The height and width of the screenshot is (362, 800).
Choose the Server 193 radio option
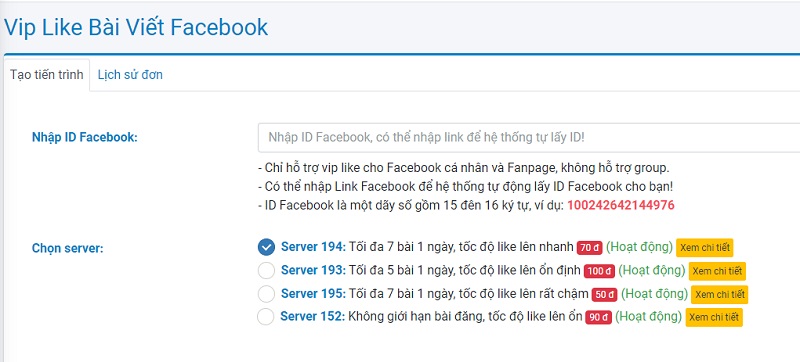click(x=266, y=271)
